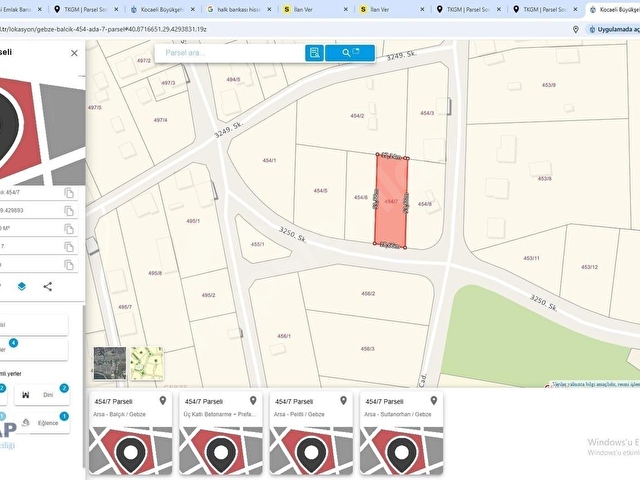Open parcel query list icon in search bar
This screenshot has height=480, width=640.
click(x=314, y=53)
